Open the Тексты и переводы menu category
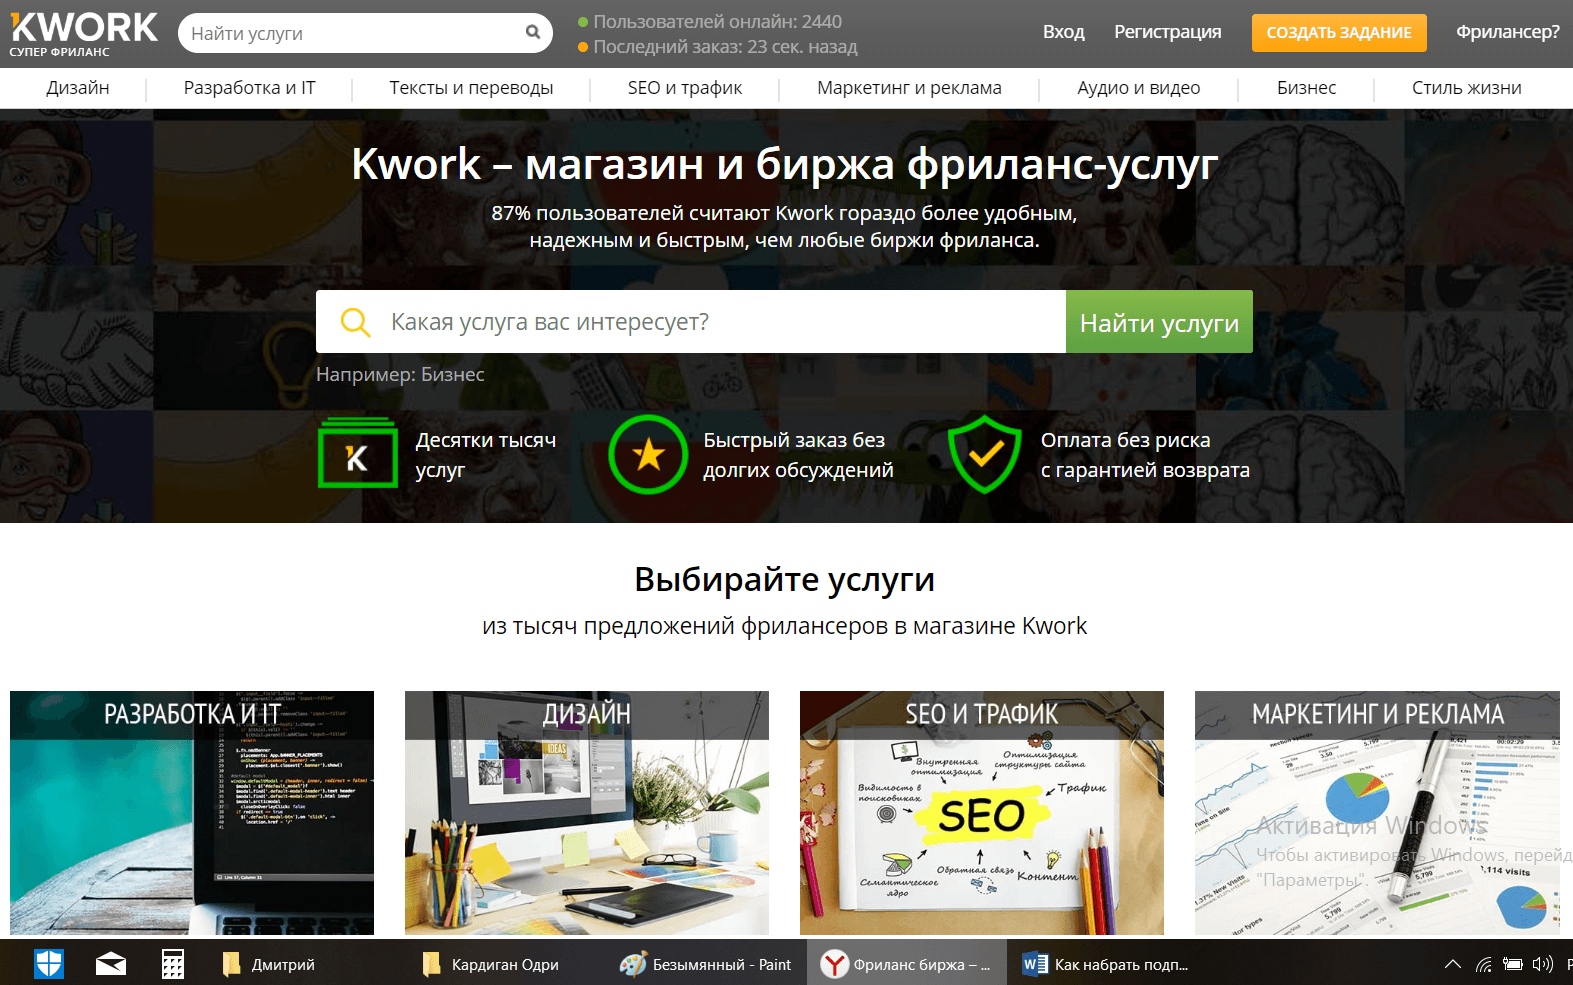The image size is (1573, 985). (x=471, y=88)
